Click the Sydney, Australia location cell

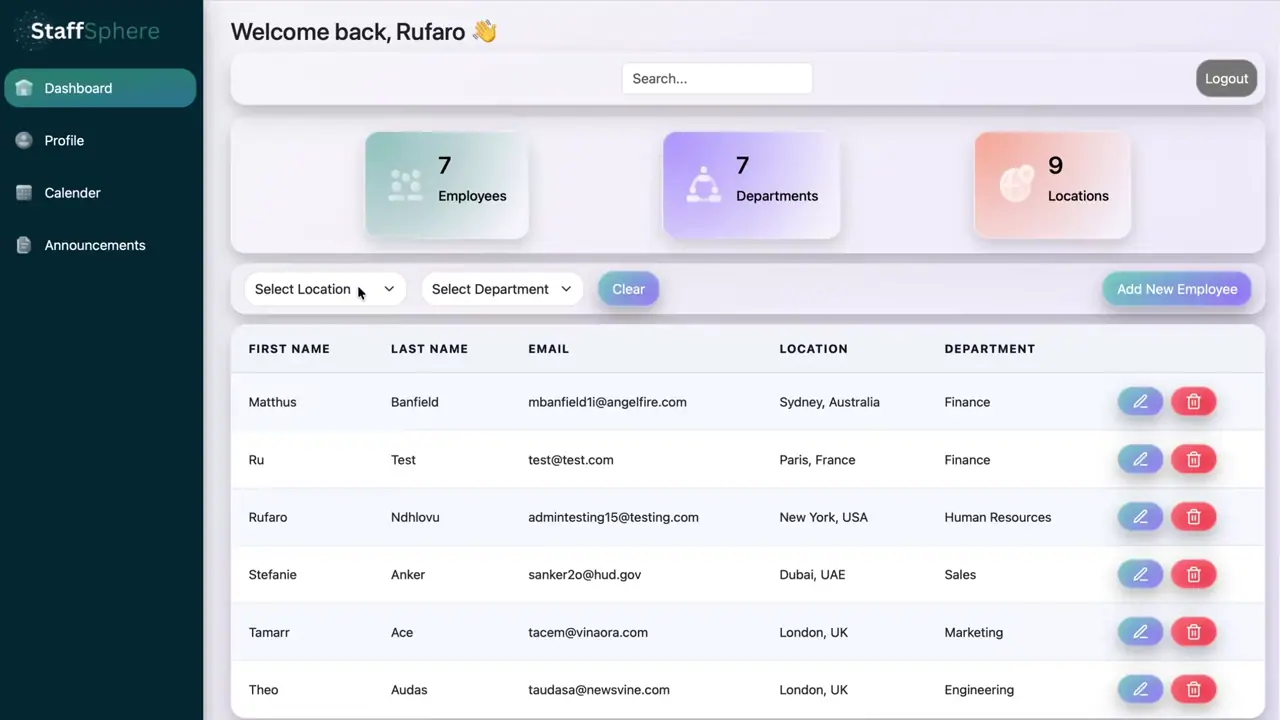(x=829, y=402)
